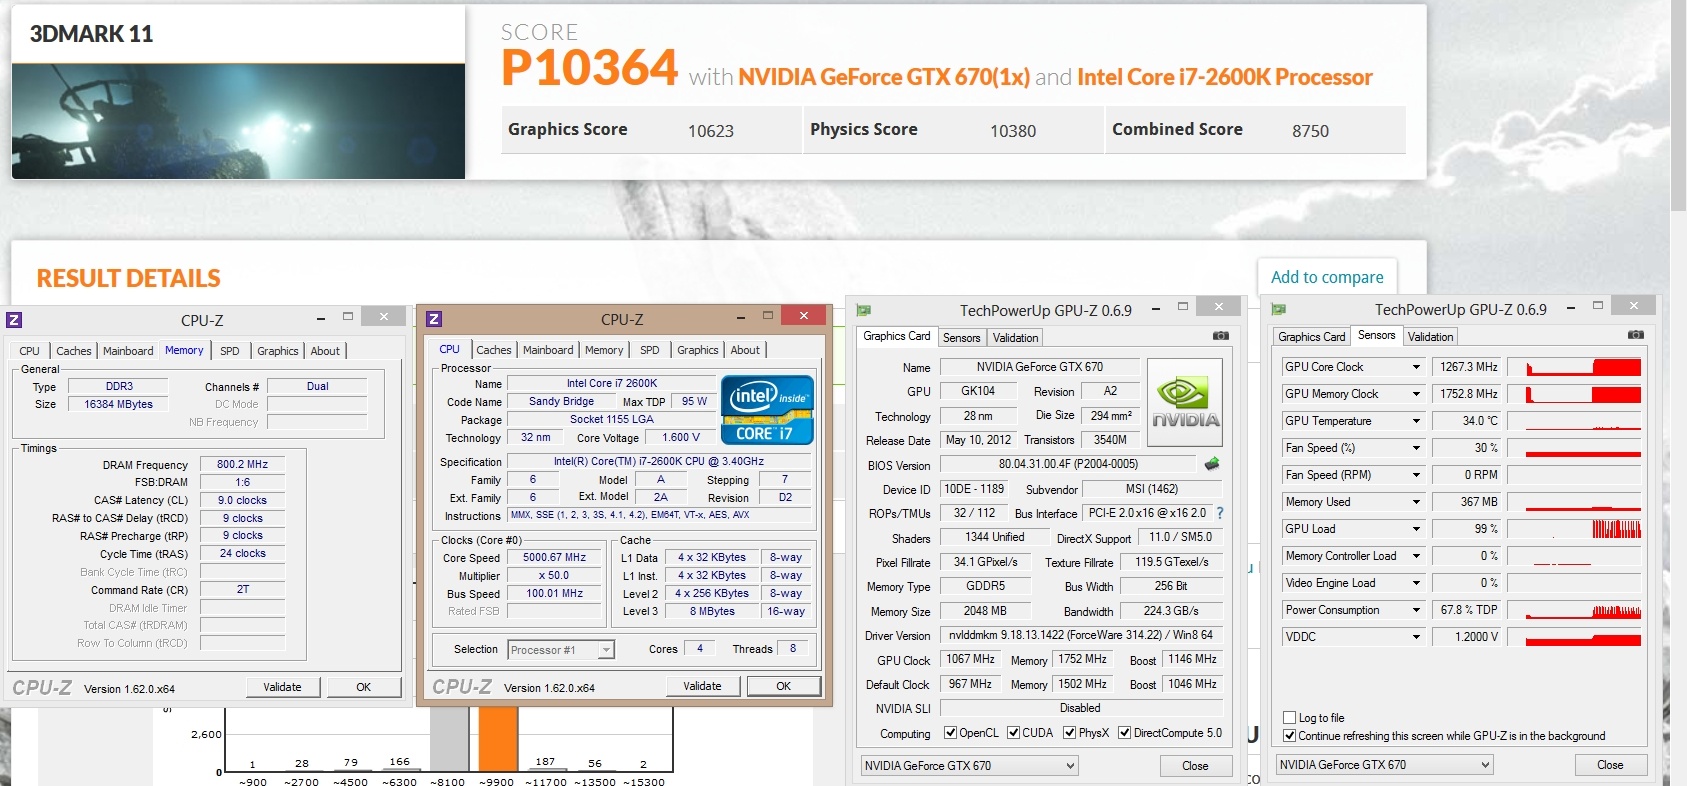
Task: Open the Fan Speed (RPM) sensor dropdown
Action: 1416,475
